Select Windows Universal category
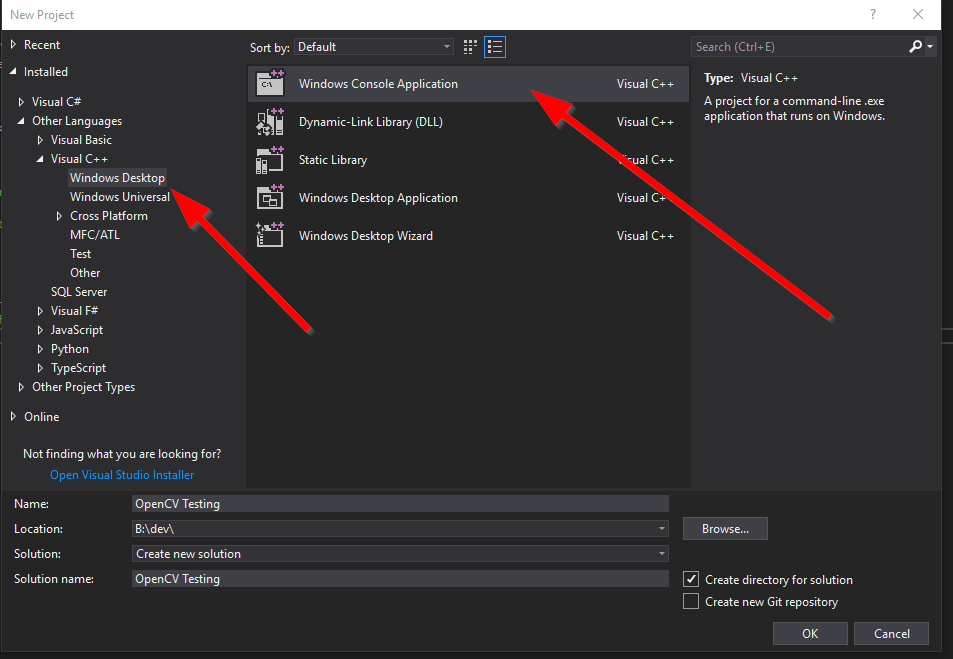Screen dimensions: 953x659 click(x=120, y=197)
